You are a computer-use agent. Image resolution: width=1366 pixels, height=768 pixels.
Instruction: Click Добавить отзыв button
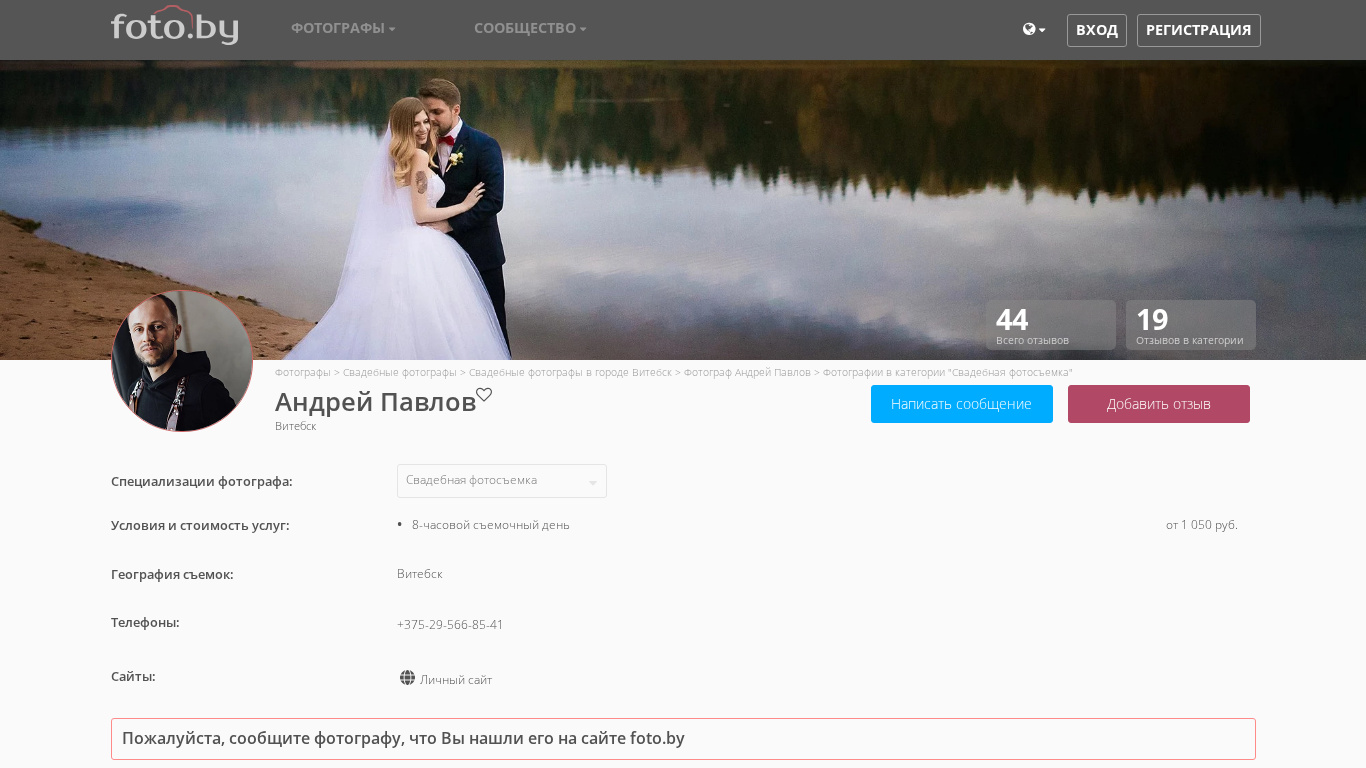[x=1159, y=404]
